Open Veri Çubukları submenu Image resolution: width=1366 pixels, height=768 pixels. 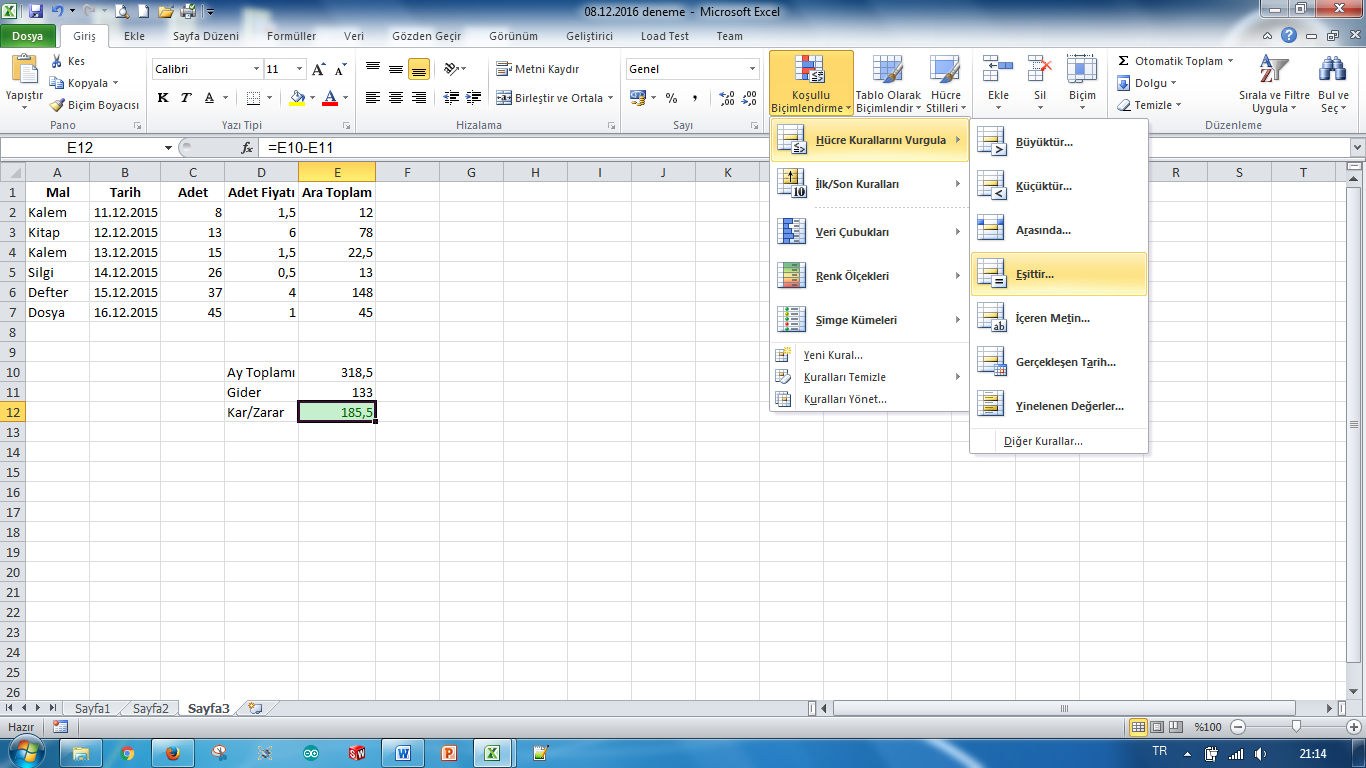point(869,232)
